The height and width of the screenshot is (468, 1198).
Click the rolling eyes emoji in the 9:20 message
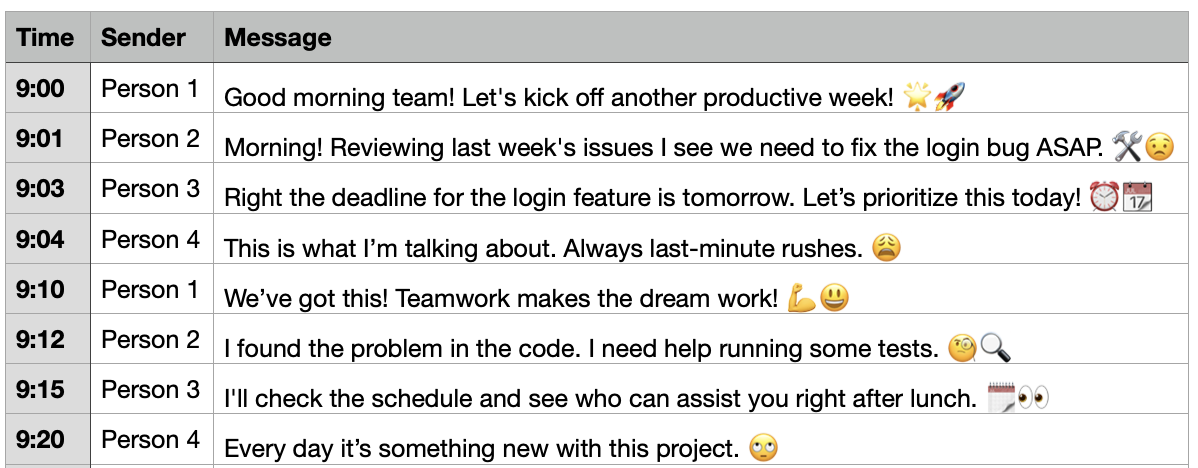coord(763,448)
